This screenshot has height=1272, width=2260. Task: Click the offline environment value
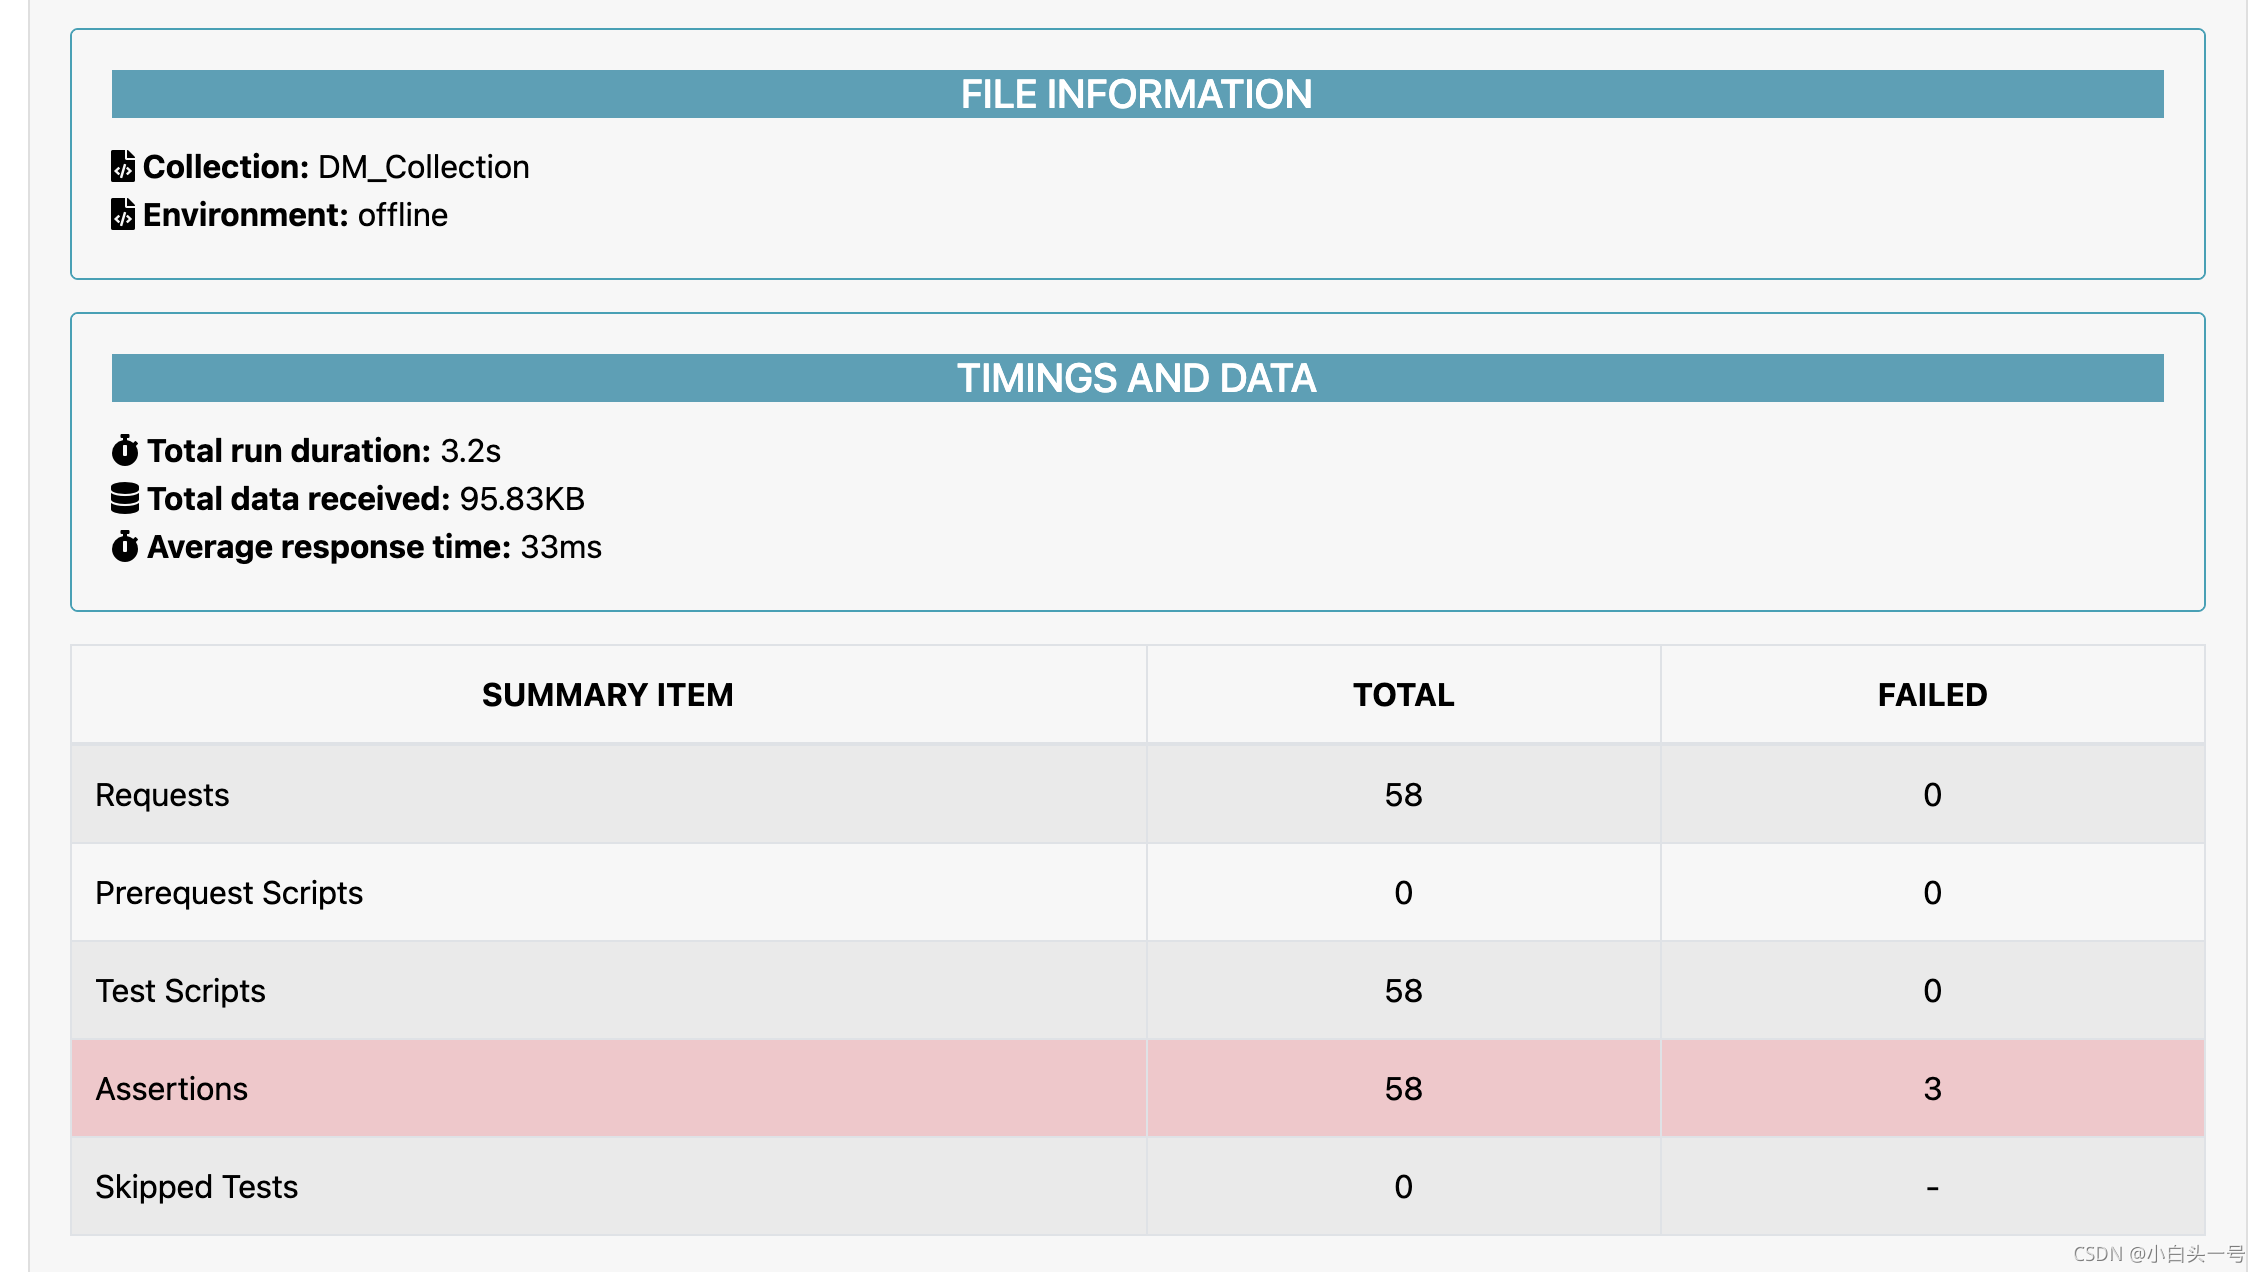pos(402,214)
